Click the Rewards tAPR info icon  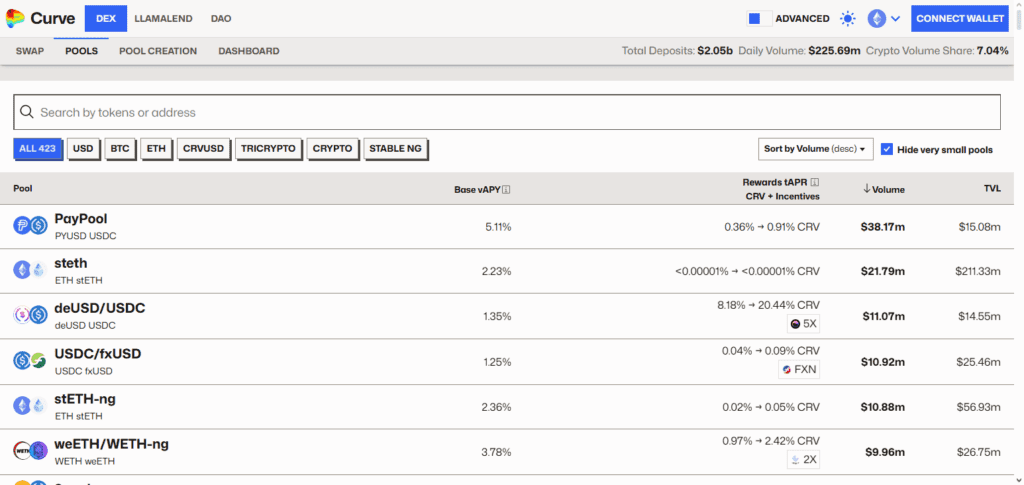click(x=815, y=182)
